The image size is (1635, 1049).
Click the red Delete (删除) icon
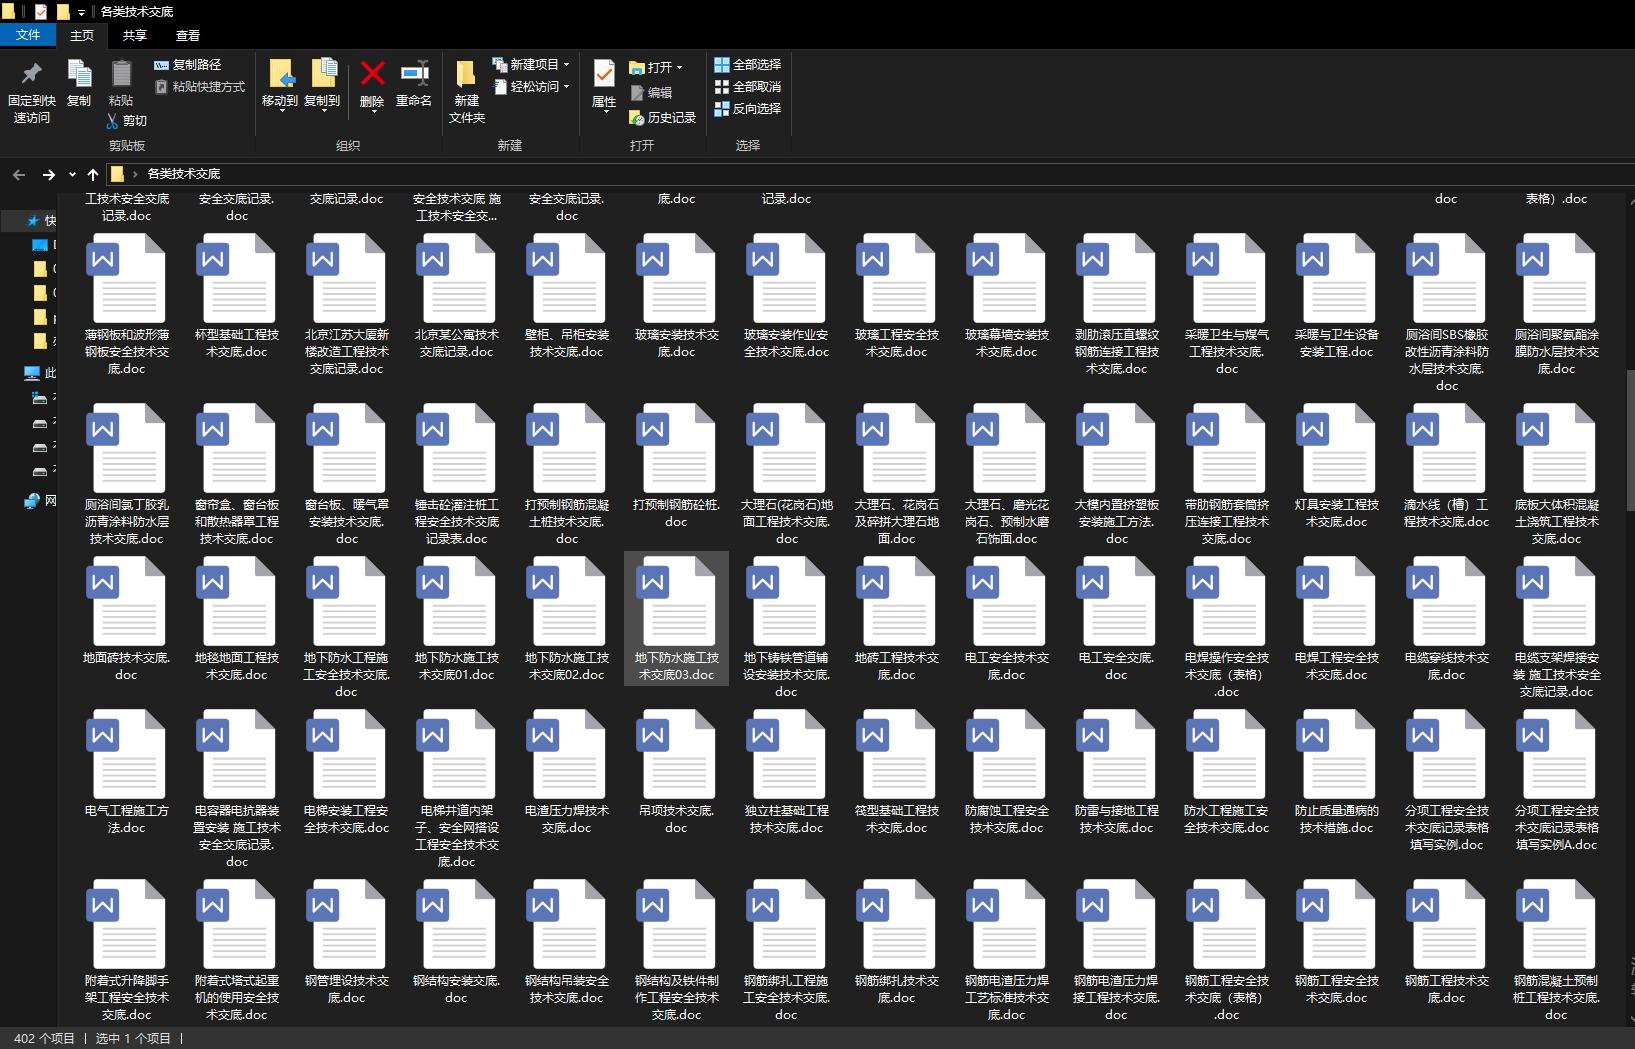click(x=372, y=73)
